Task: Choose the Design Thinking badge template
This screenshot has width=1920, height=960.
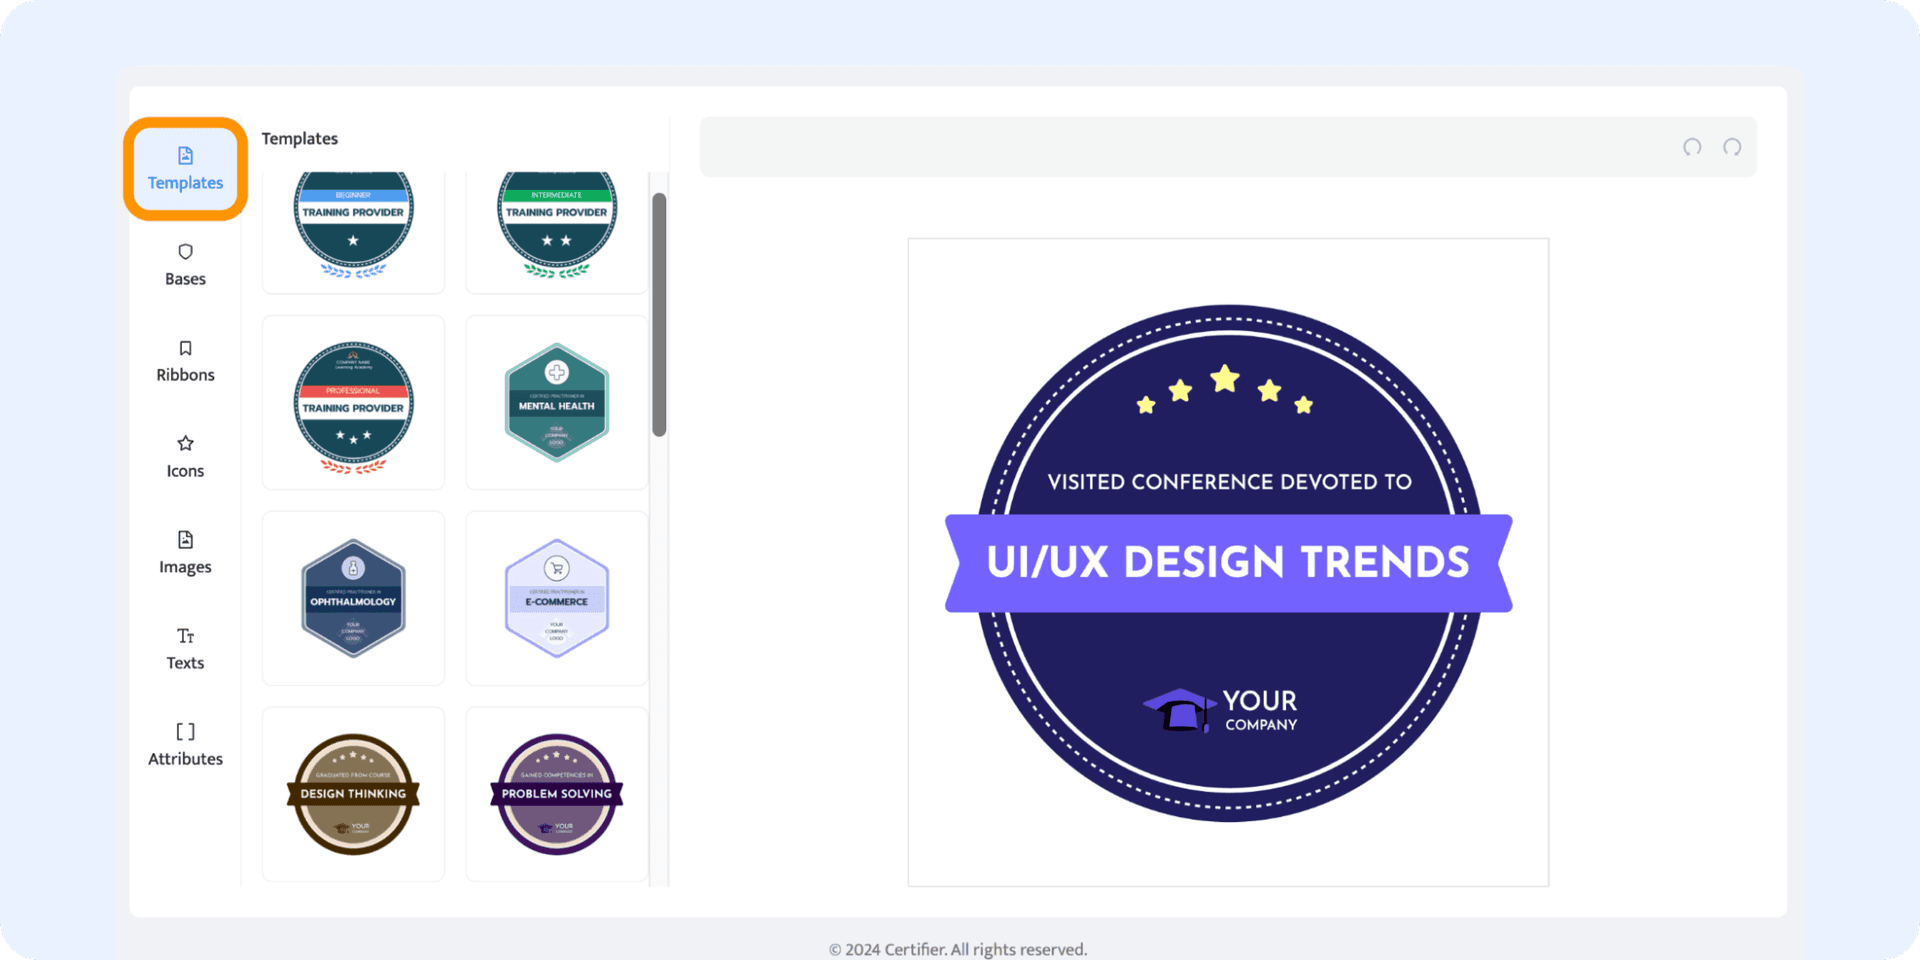Action: pyautogui.click(x=353, y=794)
